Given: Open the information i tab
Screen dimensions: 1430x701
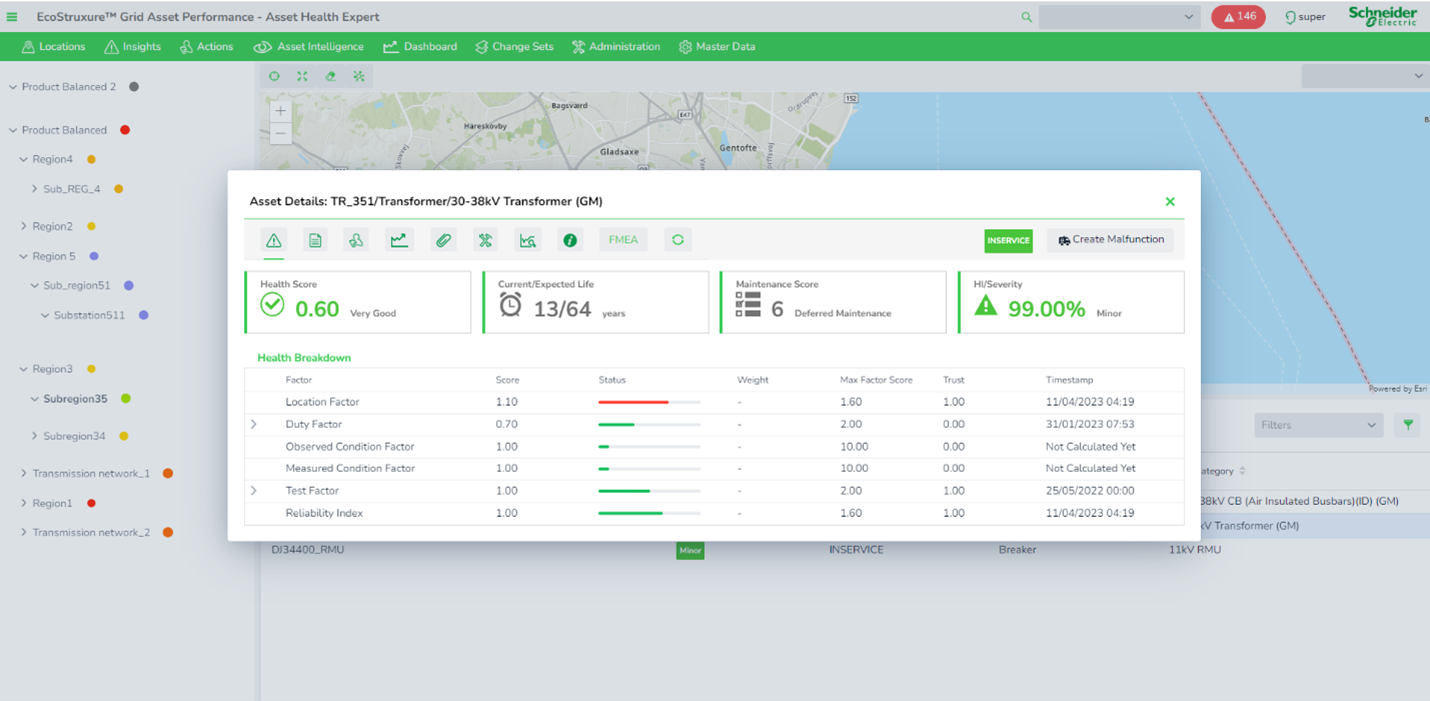Looking at the screenshot, I should [570, 240].
